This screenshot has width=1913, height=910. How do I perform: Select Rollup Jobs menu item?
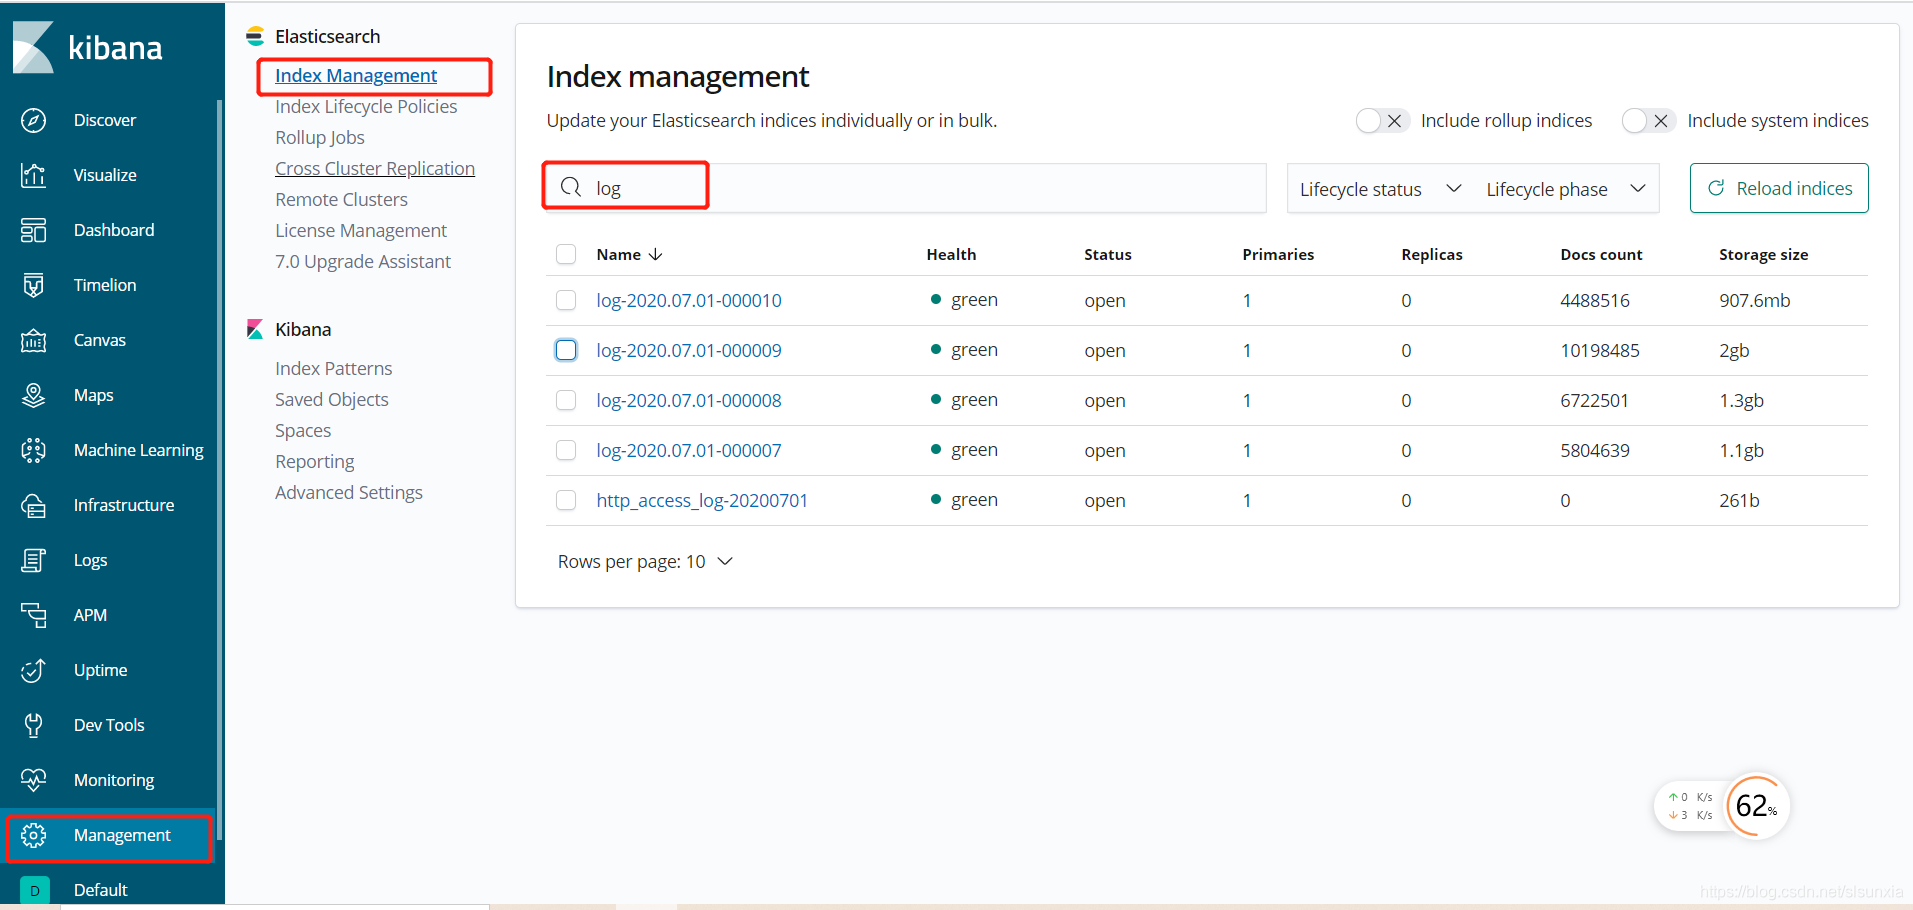click(x=320, y=137)
